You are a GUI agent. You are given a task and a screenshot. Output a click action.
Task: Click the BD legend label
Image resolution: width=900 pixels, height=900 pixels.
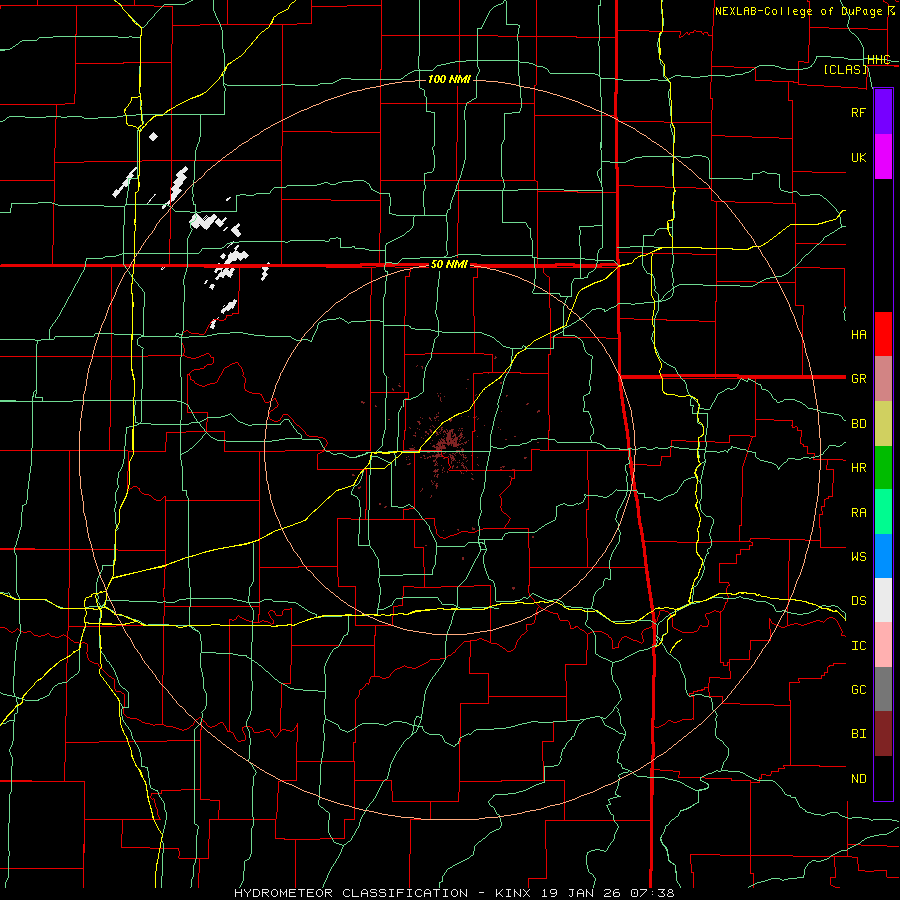coord(859,424)
